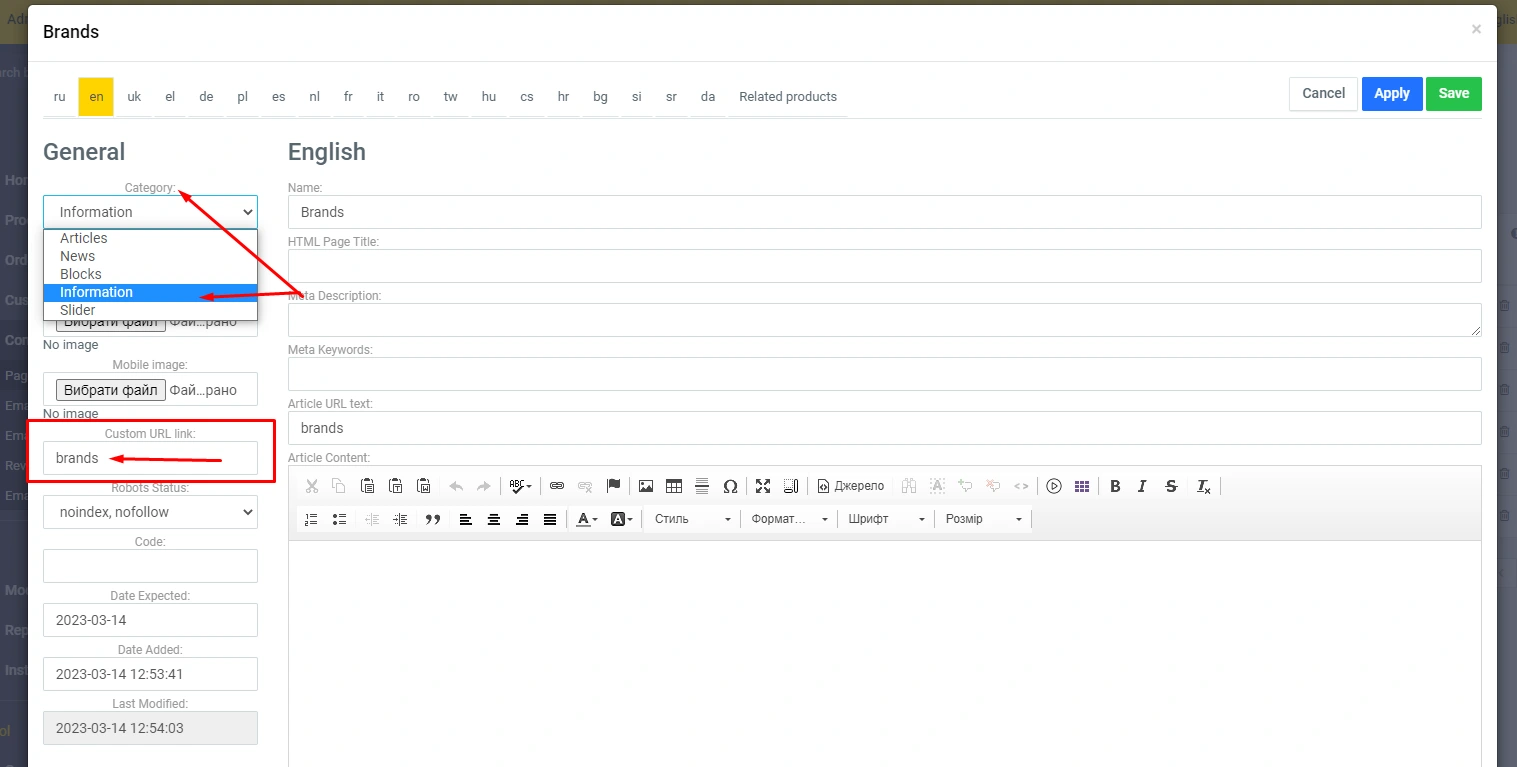Click the insert link icon
Screen dimensions: 1517x767
coord(557,486)
